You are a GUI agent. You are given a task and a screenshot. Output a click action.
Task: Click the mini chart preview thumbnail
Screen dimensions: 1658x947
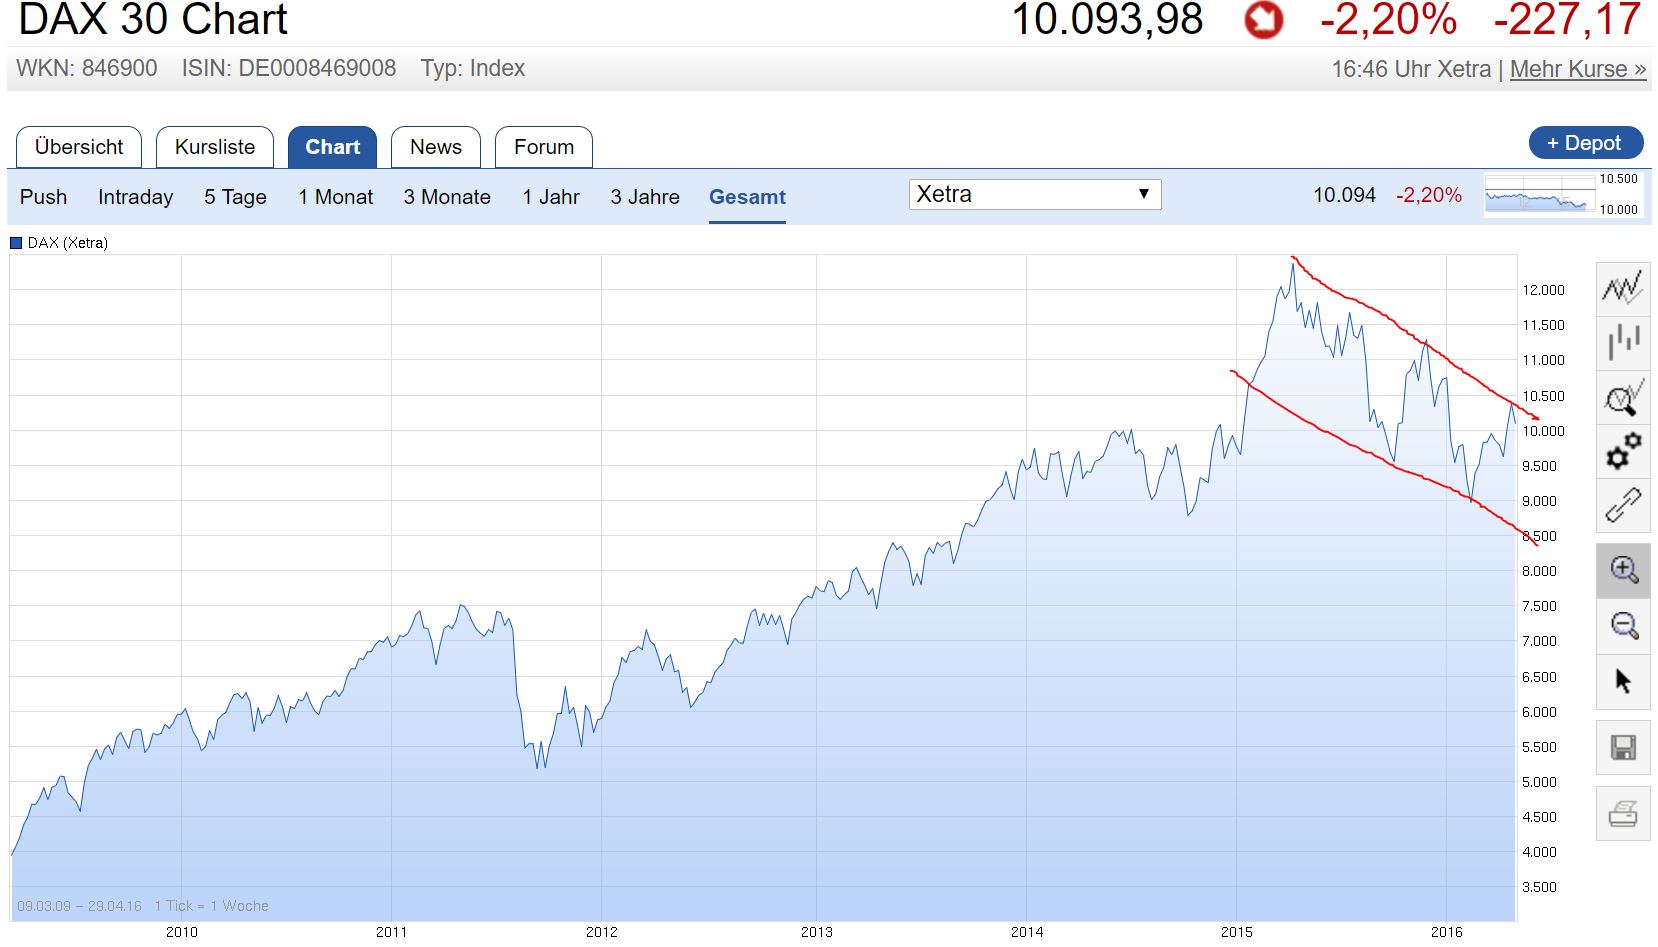1537,196
